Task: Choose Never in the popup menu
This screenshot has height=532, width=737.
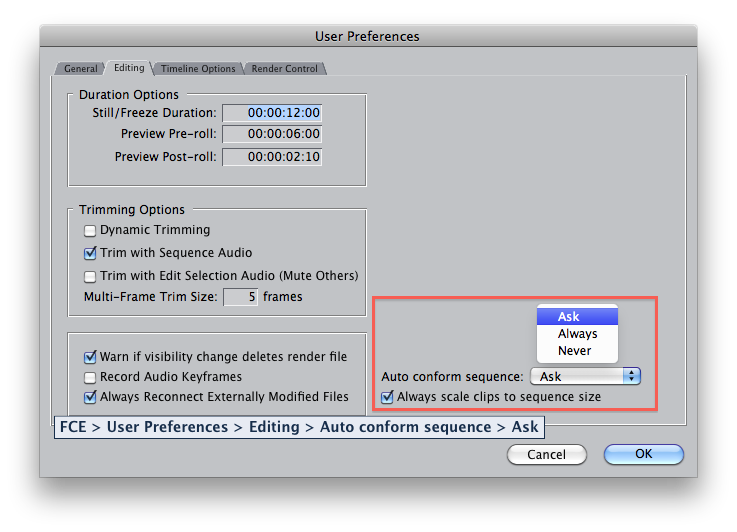Action: [575, 351]
